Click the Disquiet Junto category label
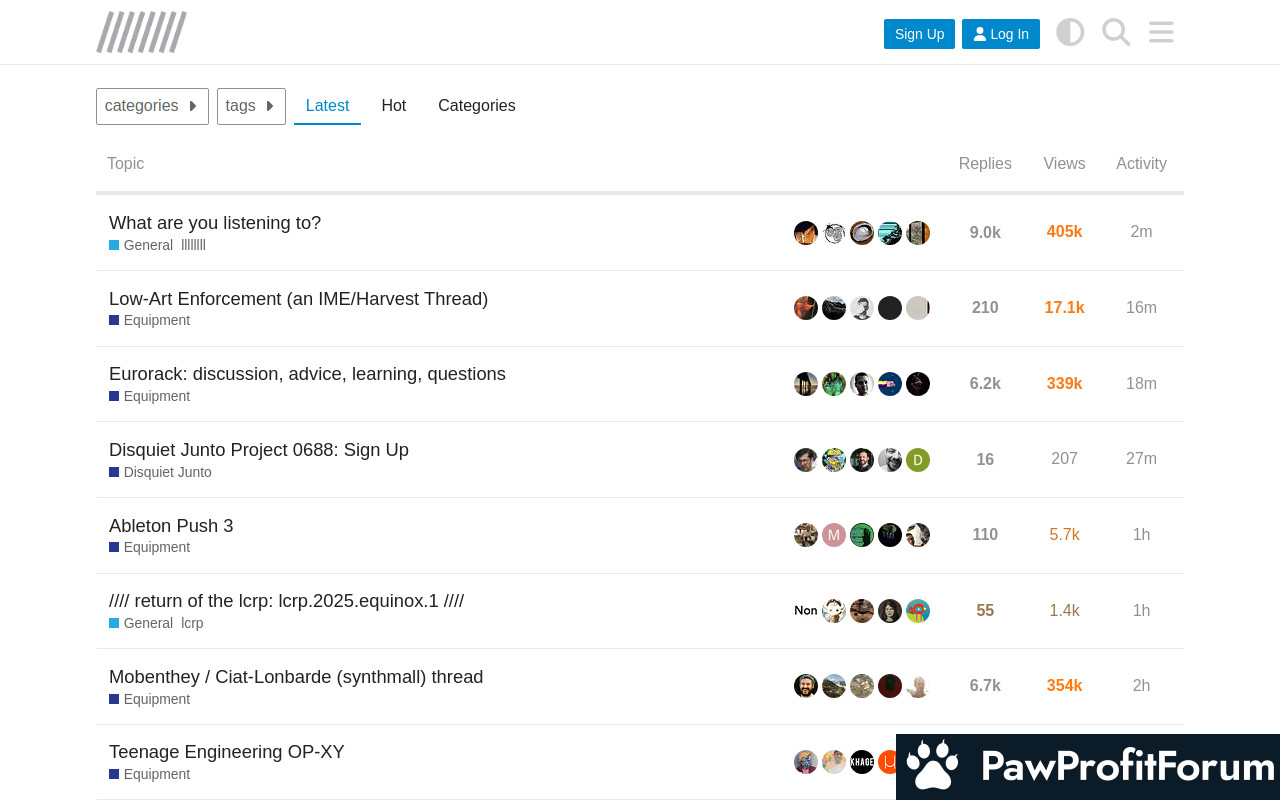 tap(160, 472)
